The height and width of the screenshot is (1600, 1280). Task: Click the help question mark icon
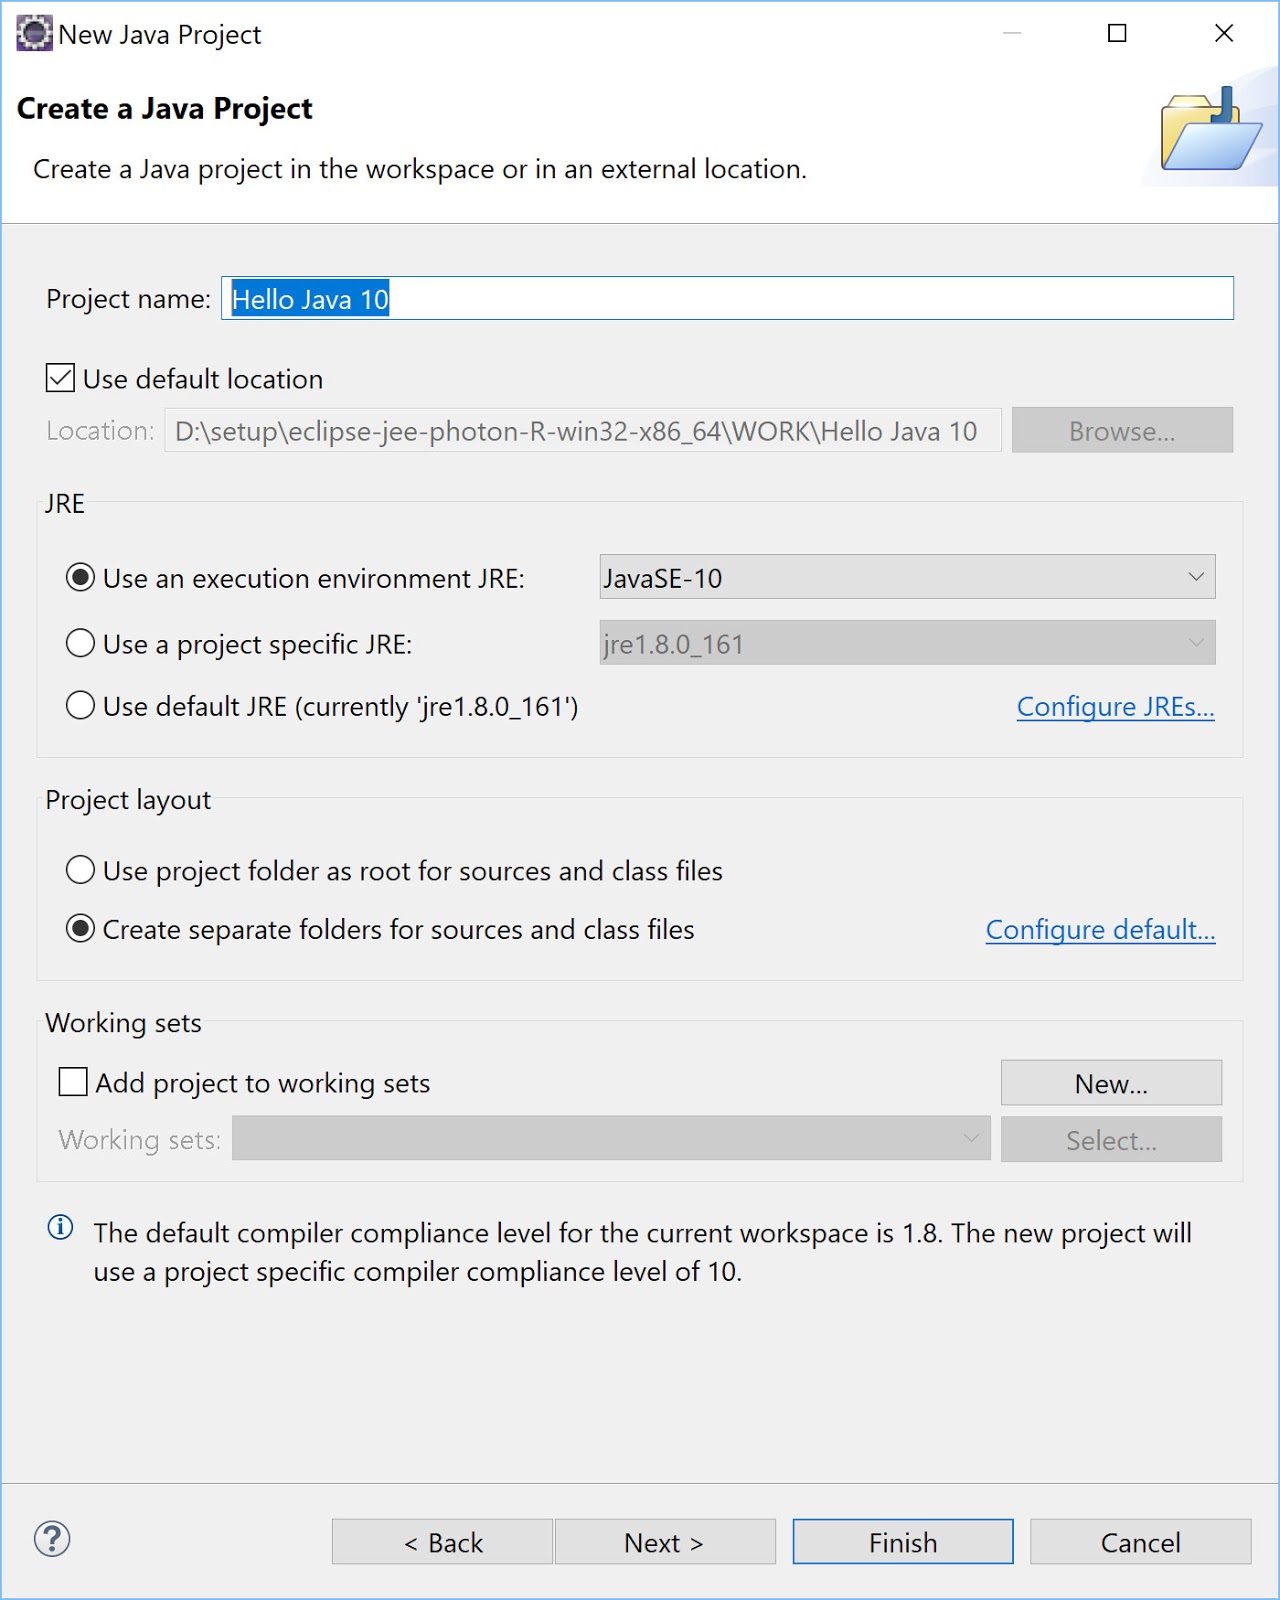coord(52,1539)
